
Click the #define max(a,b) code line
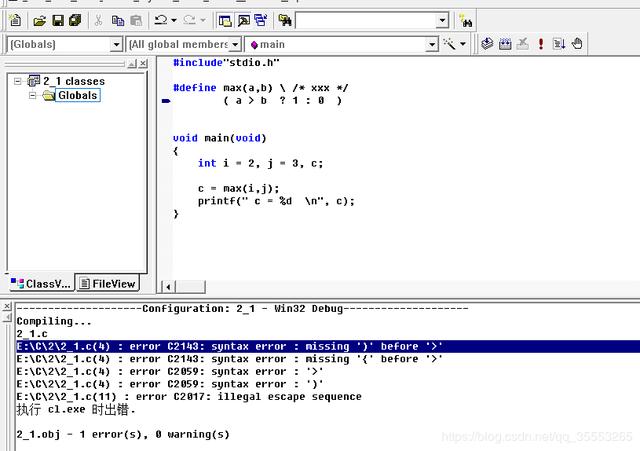pyautogui.click(x=260, y=88)
